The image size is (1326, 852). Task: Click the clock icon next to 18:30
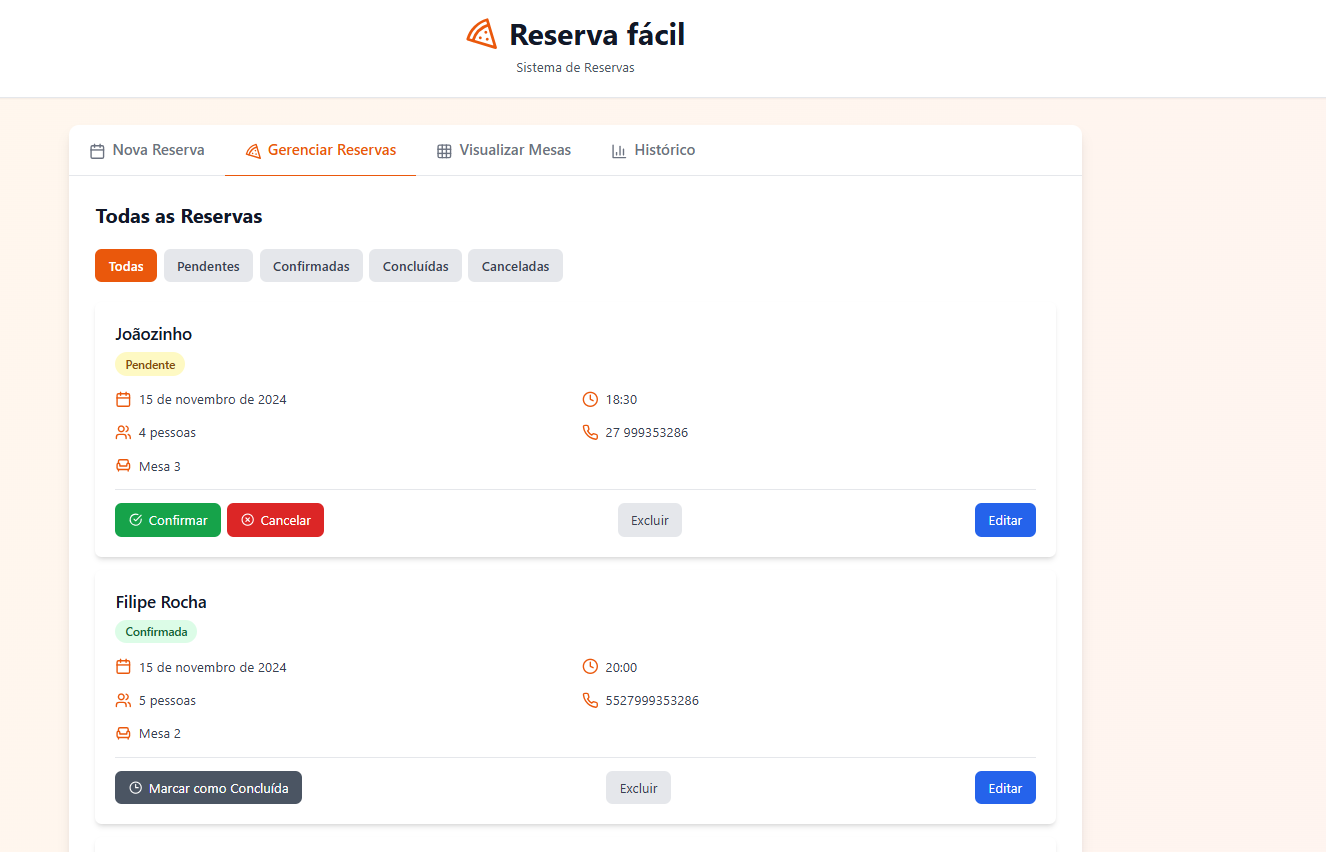coord(590,400)
